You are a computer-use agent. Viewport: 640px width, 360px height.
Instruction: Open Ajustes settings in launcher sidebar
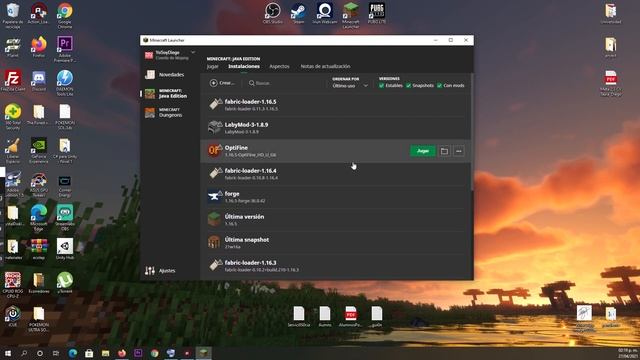[x=160, y=271]
